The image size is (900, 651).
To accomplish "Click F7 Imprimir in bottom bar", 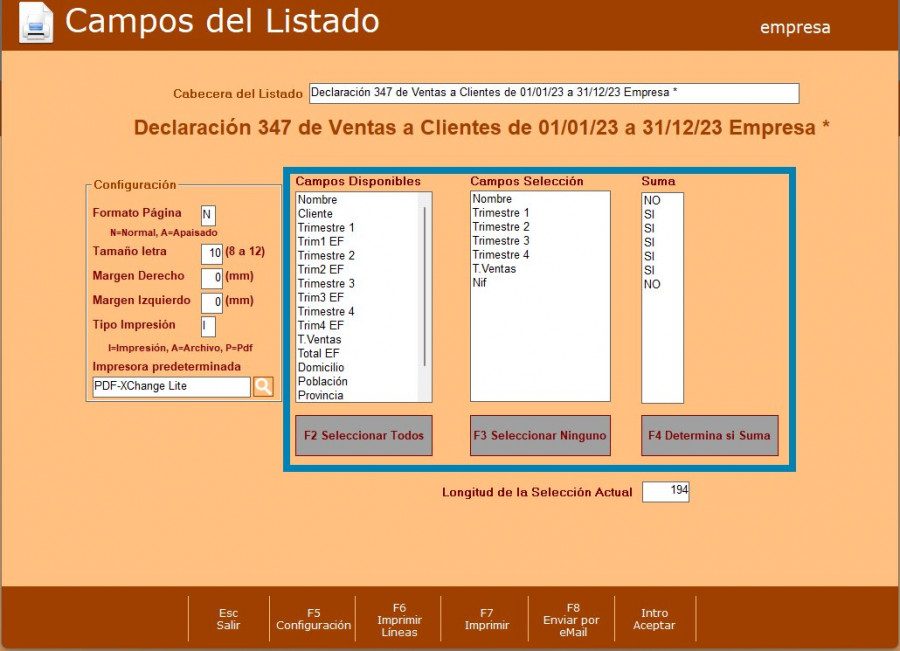I will click(x=487, y=619).
